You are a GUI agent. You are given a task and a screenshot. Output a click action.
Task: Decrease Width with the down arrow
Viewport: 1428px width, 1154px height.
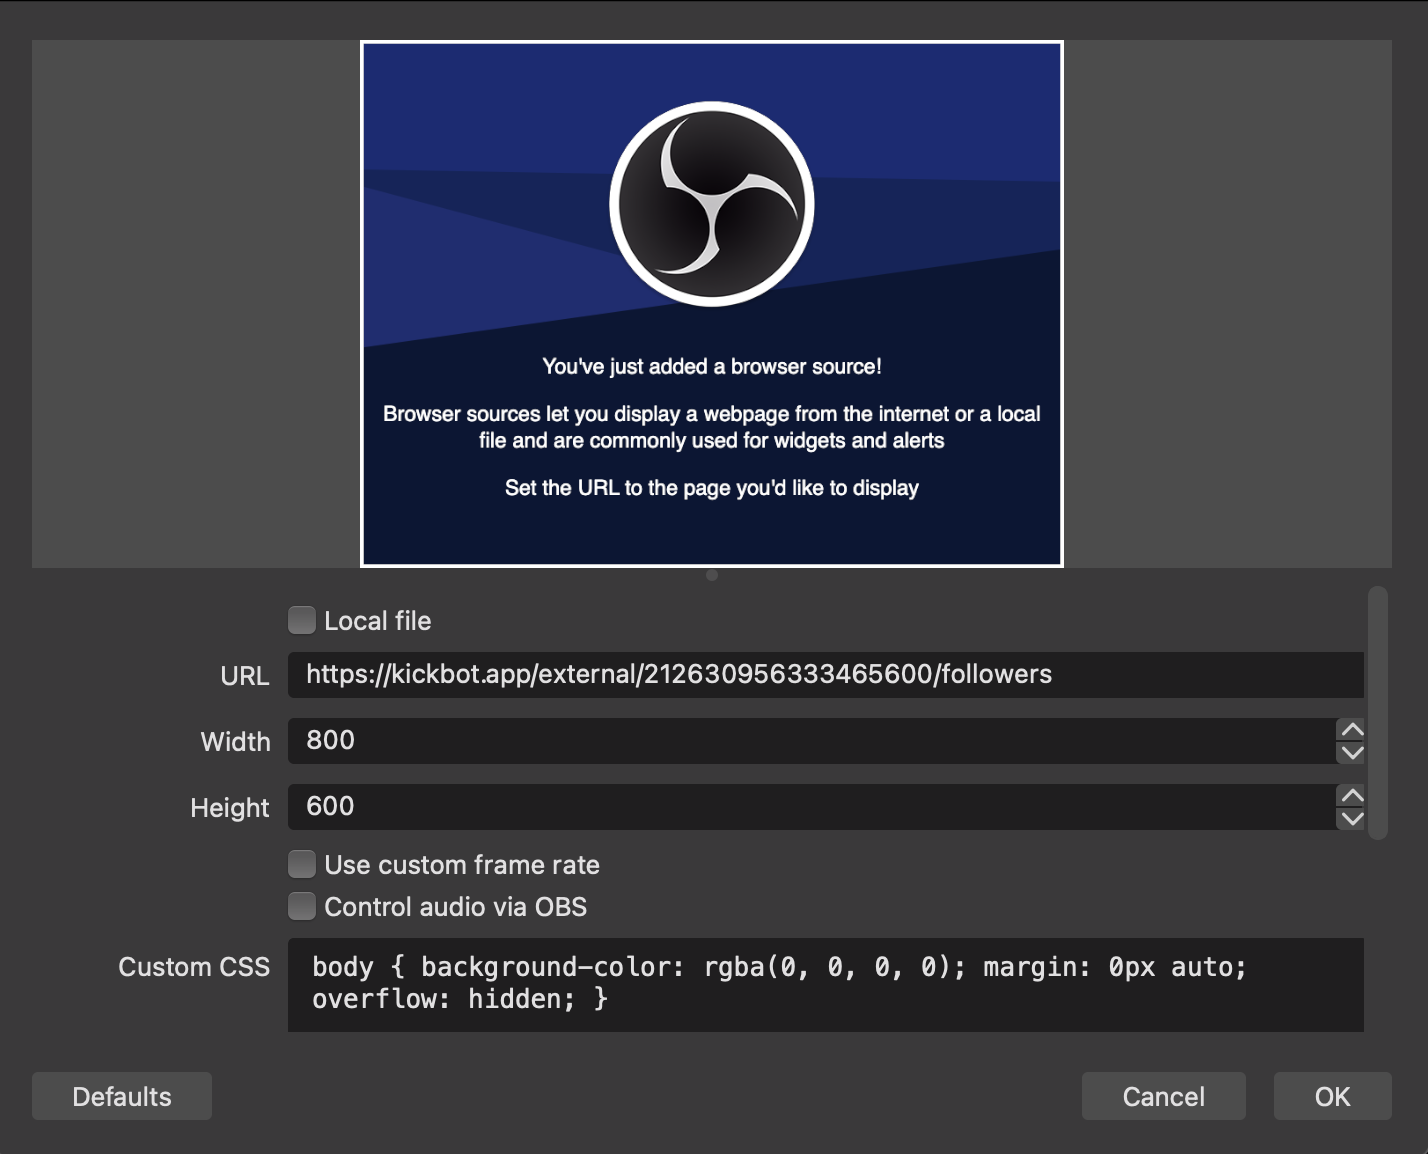(1351, 753)
